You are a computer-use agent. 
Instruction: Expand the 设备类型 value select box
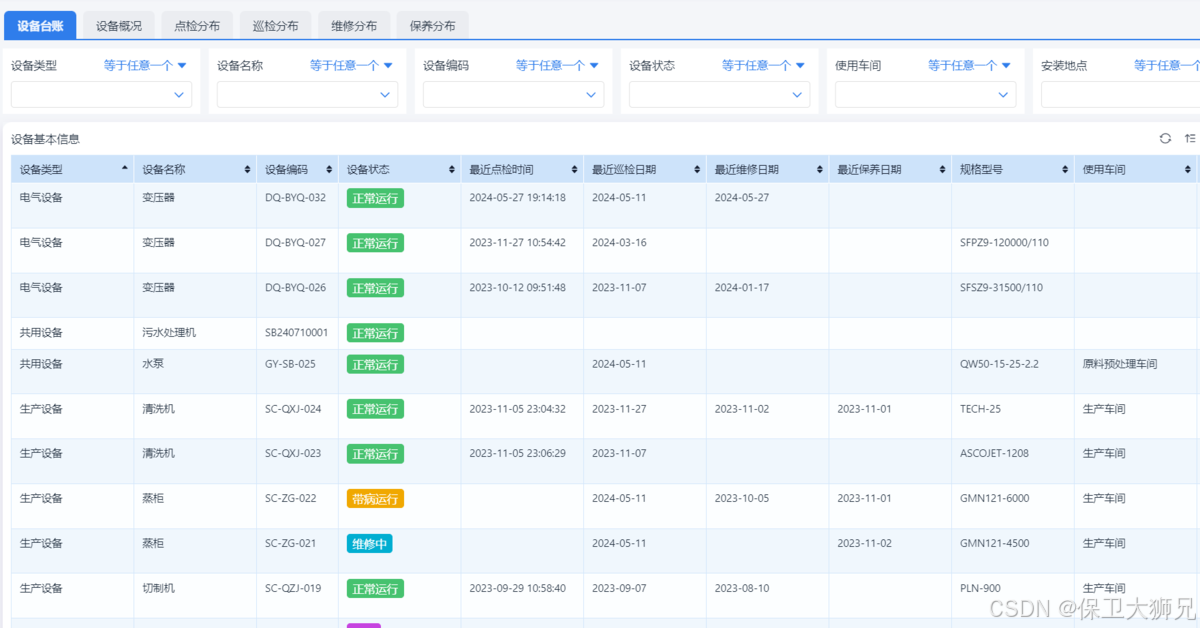pos(101,95)
